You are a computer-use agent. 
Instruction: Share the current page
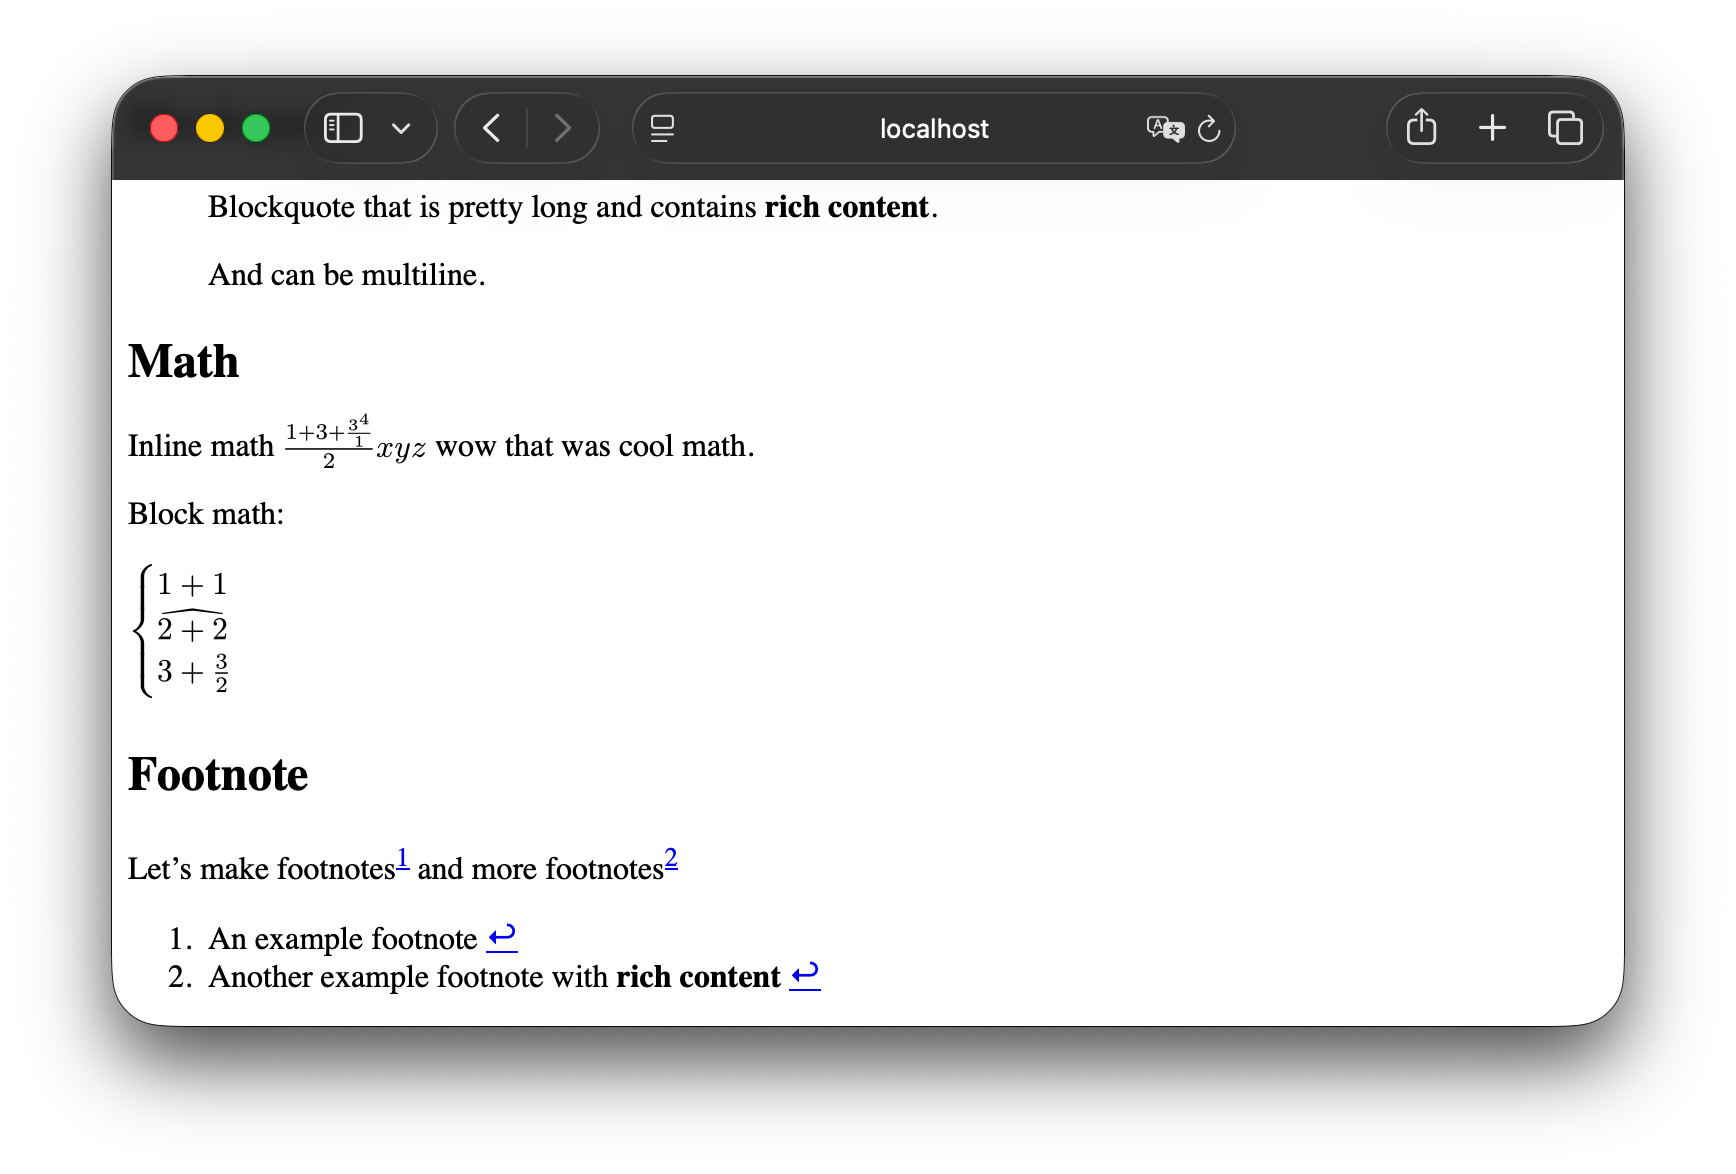pos(1419,128)
